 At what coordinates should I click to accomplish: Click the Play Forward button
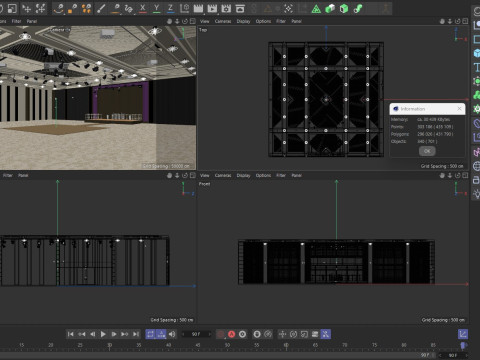tap(103, 334)
